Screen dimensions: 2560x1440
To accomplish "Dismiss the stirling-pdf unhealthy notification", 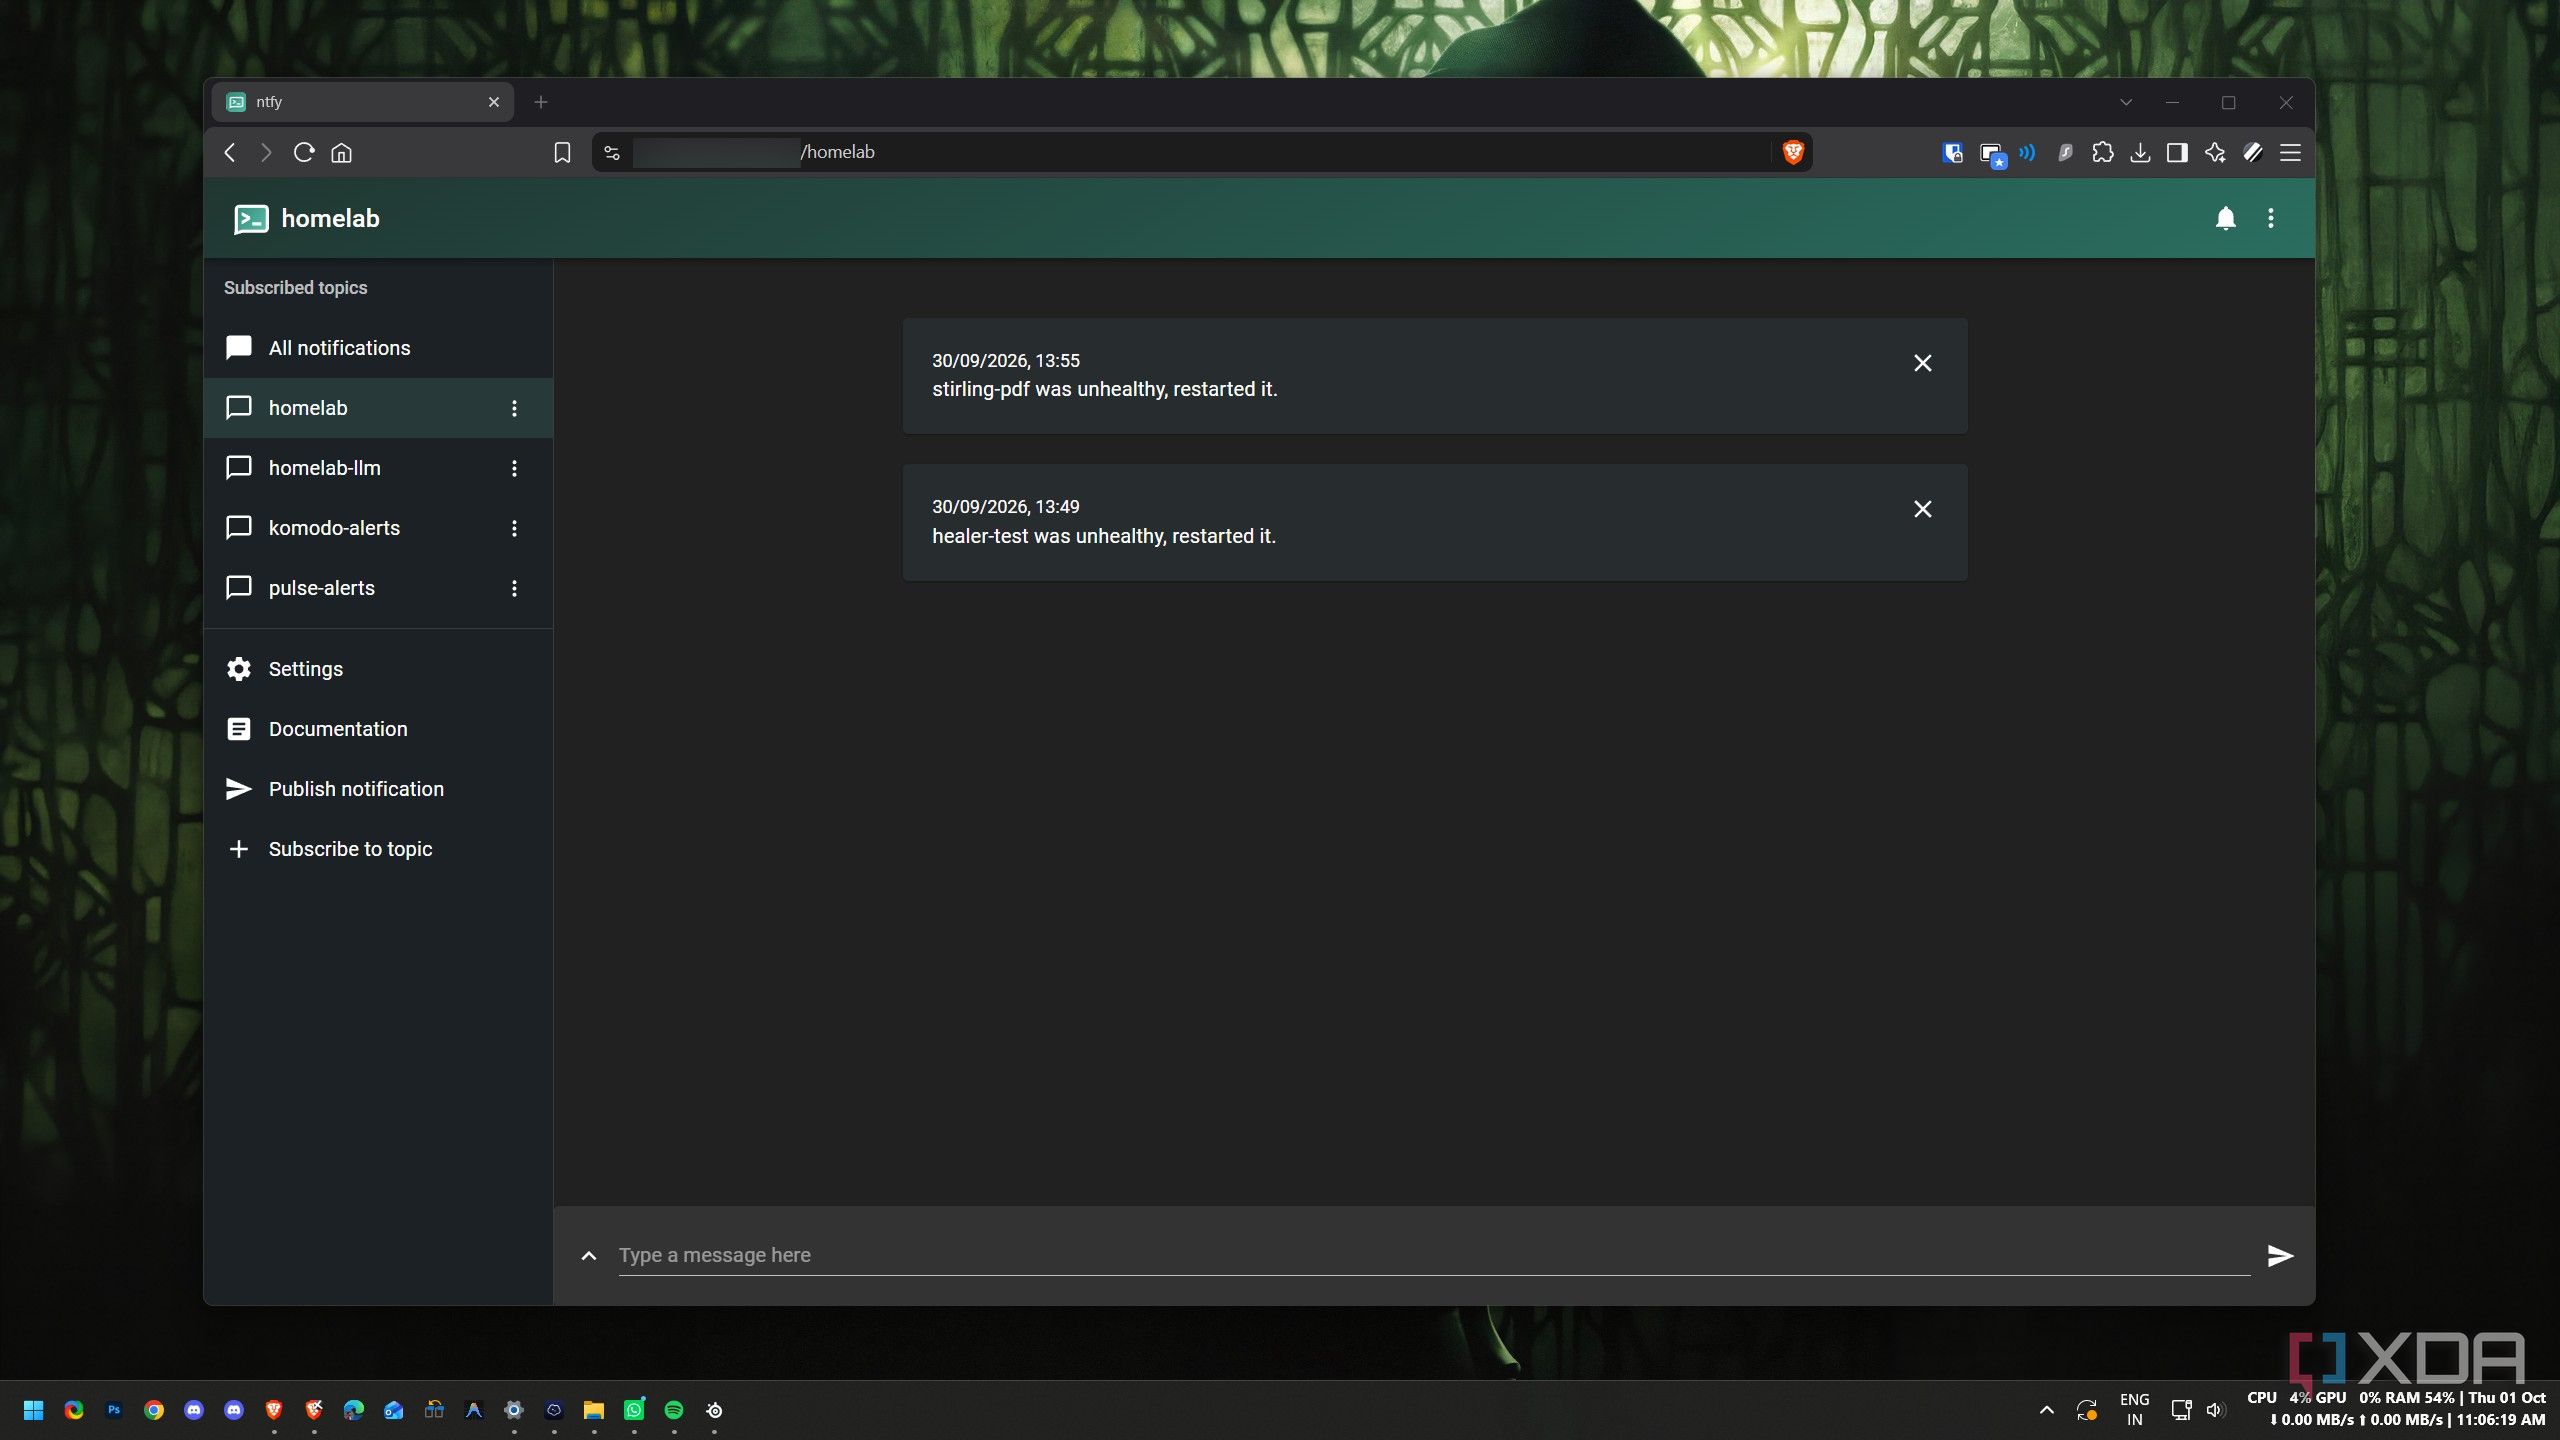I will click(x=1922, y=363).
